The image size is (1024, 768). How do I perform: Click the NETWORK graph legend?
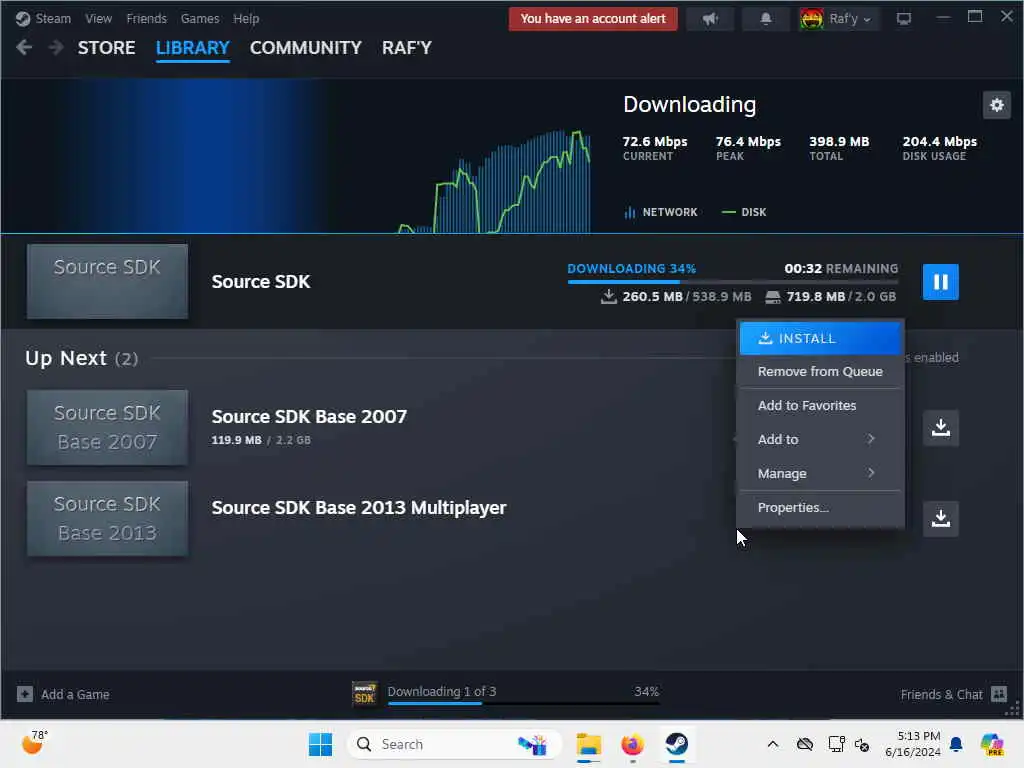(661, 212)
